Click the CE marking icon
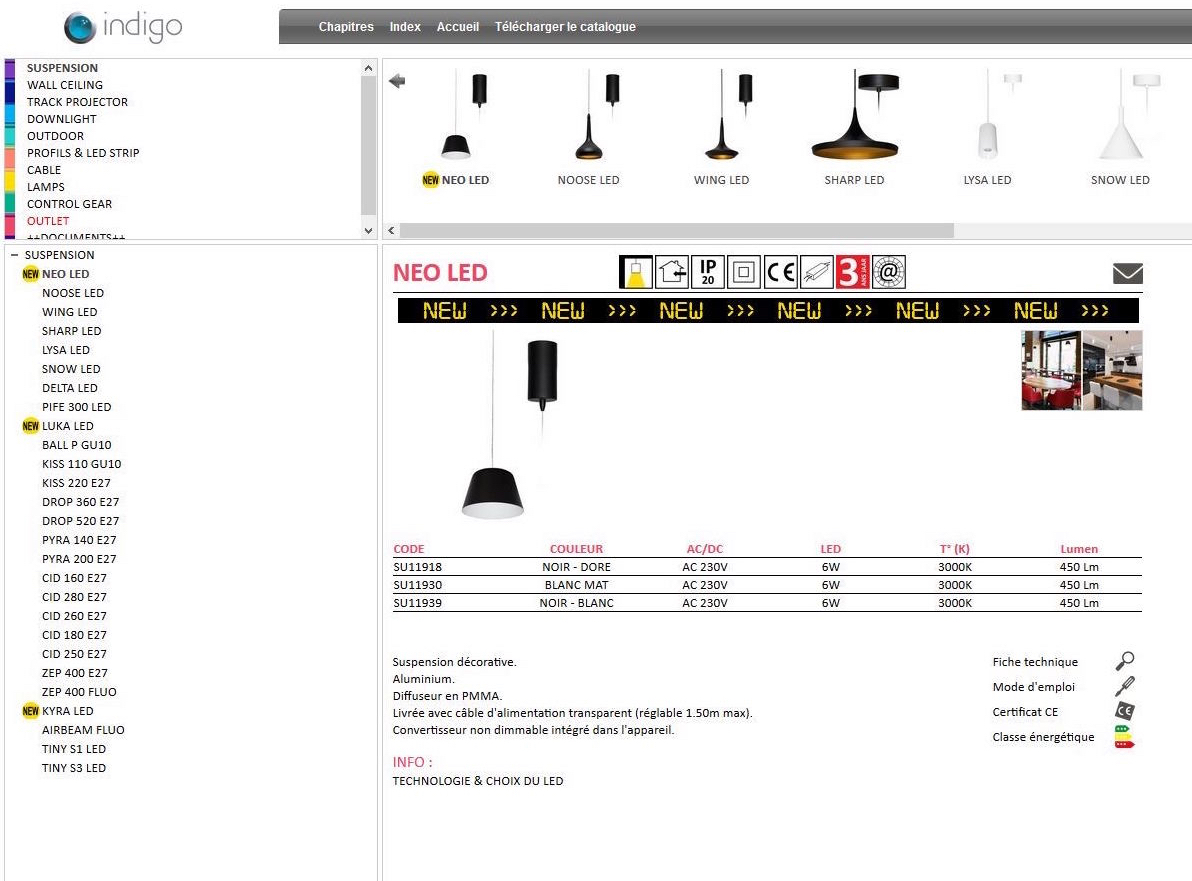1192x881 pixels. [x=780, y=272]
